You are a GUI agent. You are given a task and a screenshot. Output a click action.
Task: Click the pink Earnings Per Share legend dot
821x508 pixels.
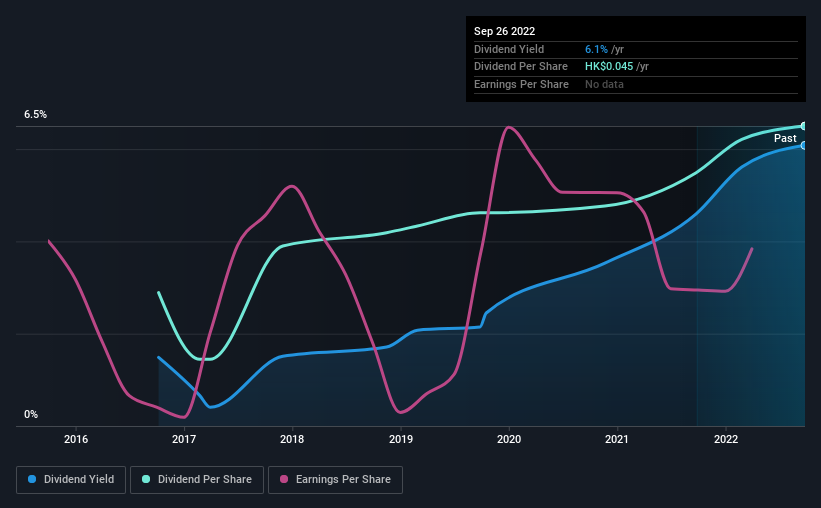[286, 479]
